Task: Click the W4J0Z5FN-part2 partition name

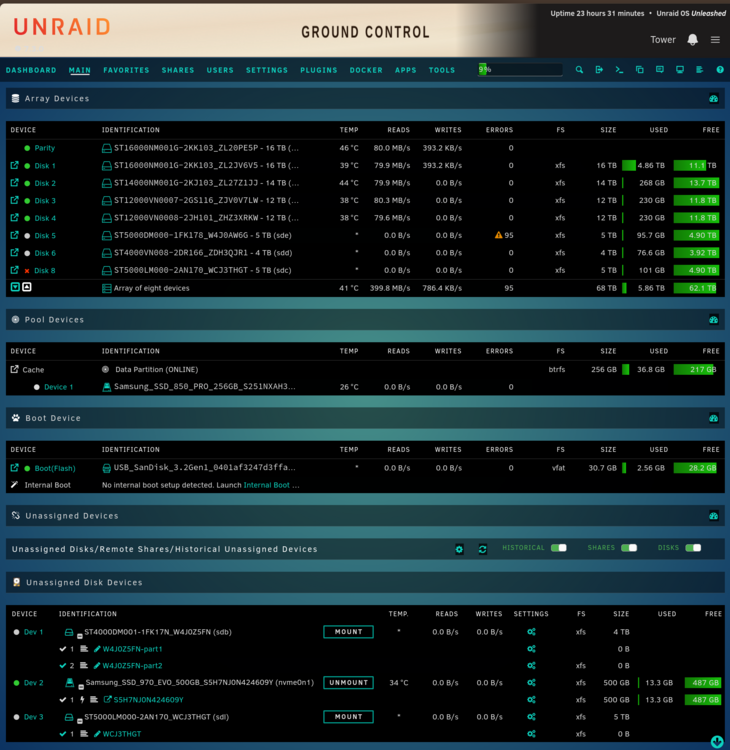Action: point(133,666)
